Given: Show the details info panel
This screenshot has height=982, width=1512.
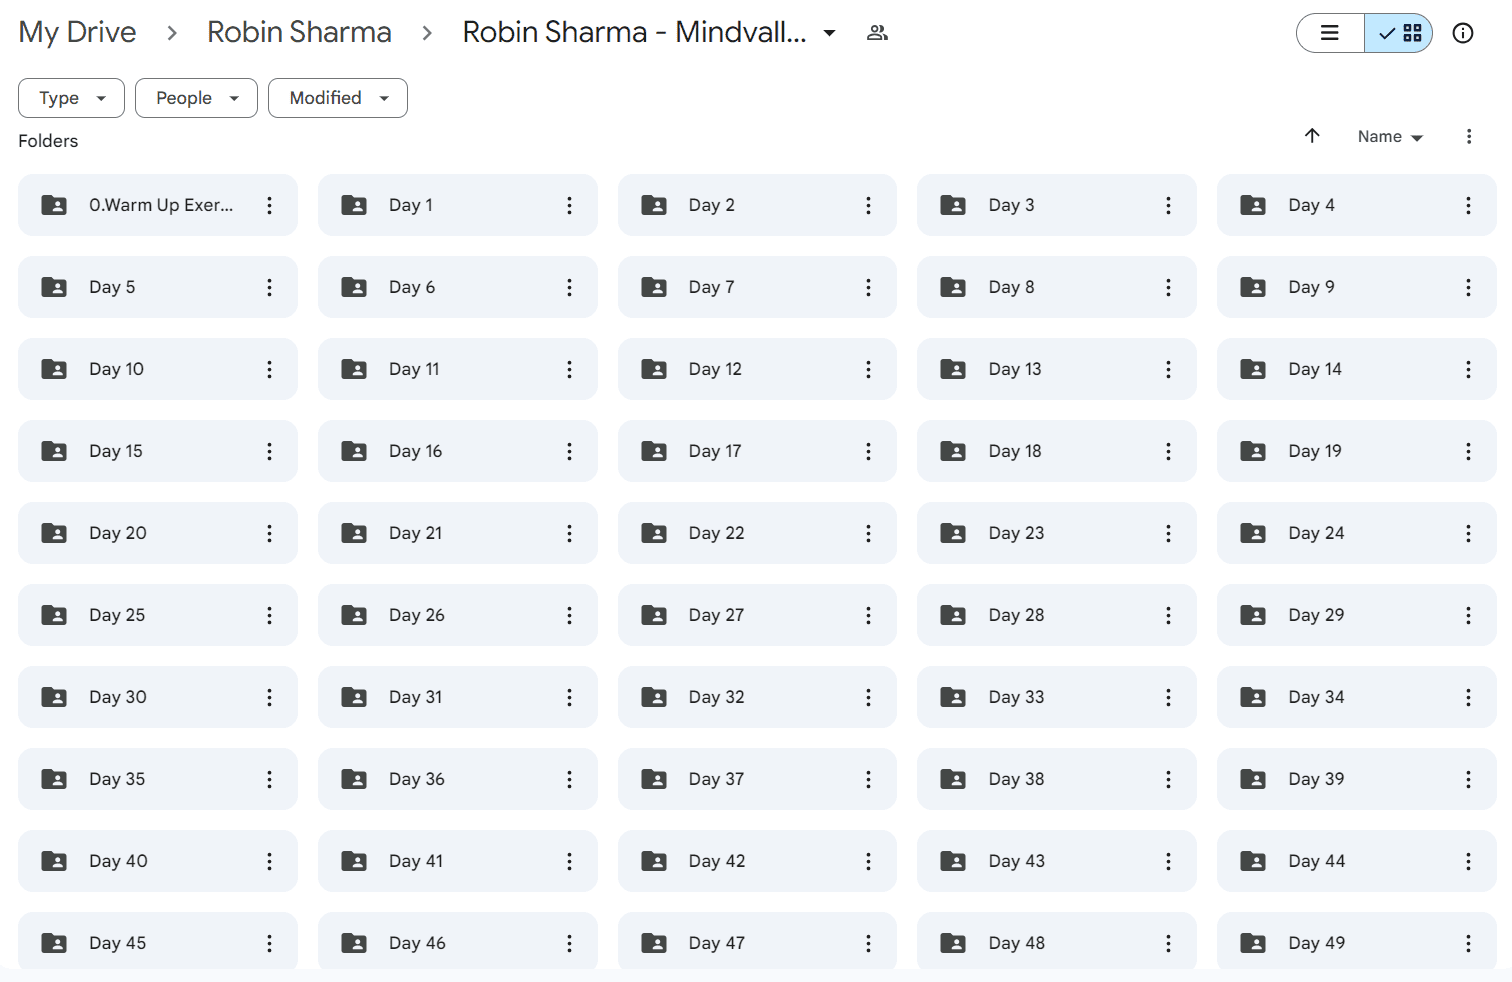Looking at the screenshot, I should [x=1462, y=33].
